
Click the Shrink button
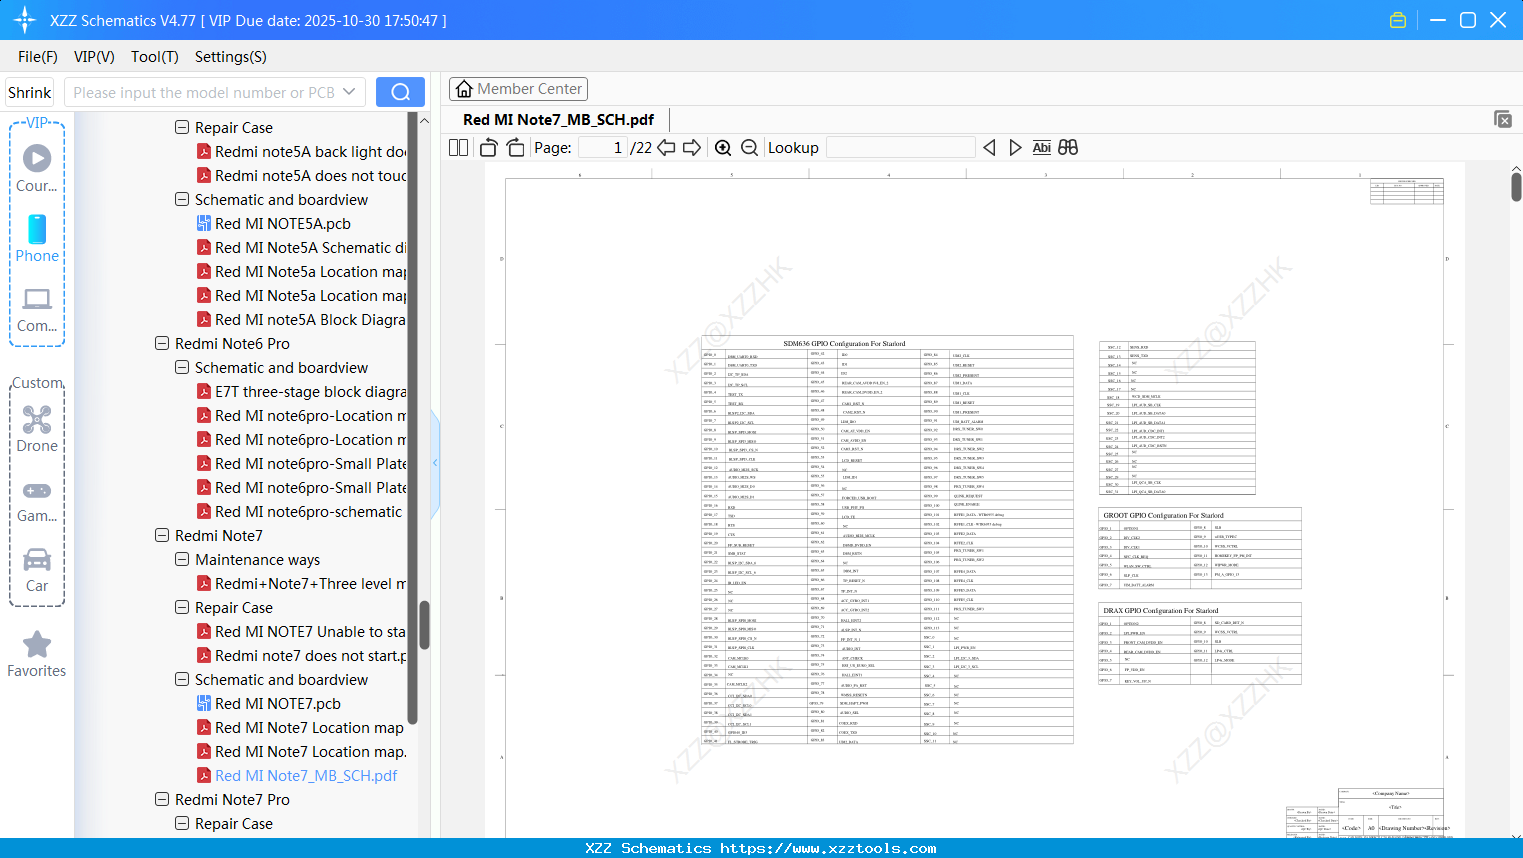pyautogui.click(x=30, y=92)
